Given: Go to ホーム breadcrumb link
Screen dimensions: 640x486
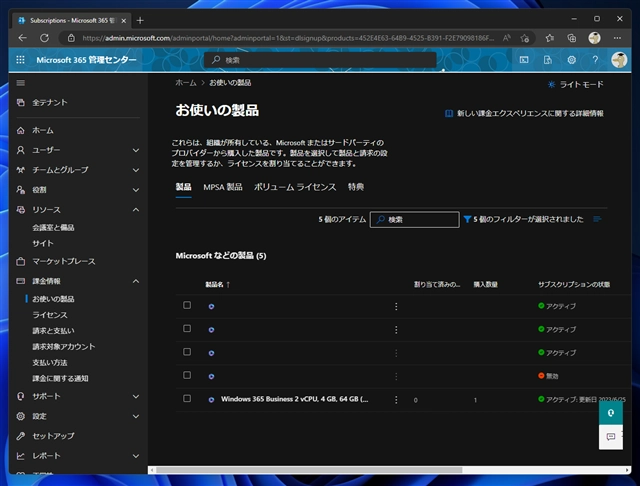Looking at the screenshot, I should tap(186, 83).
